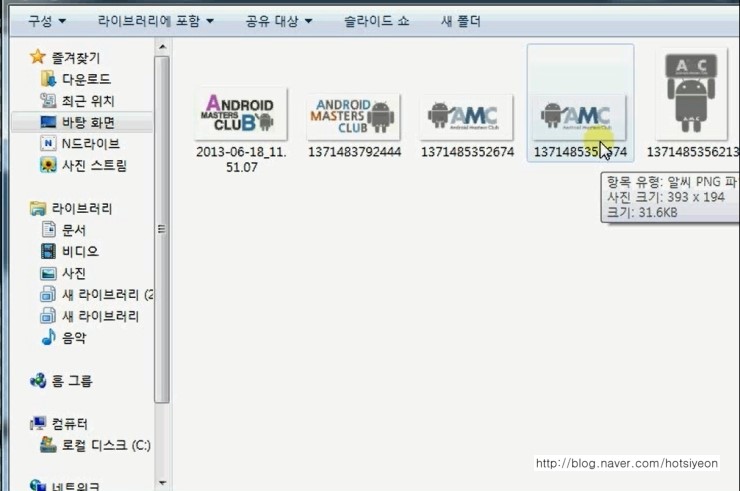Select the 비디오 library
The width and height of the screenshot is (740, 491).
pos(80,251)
